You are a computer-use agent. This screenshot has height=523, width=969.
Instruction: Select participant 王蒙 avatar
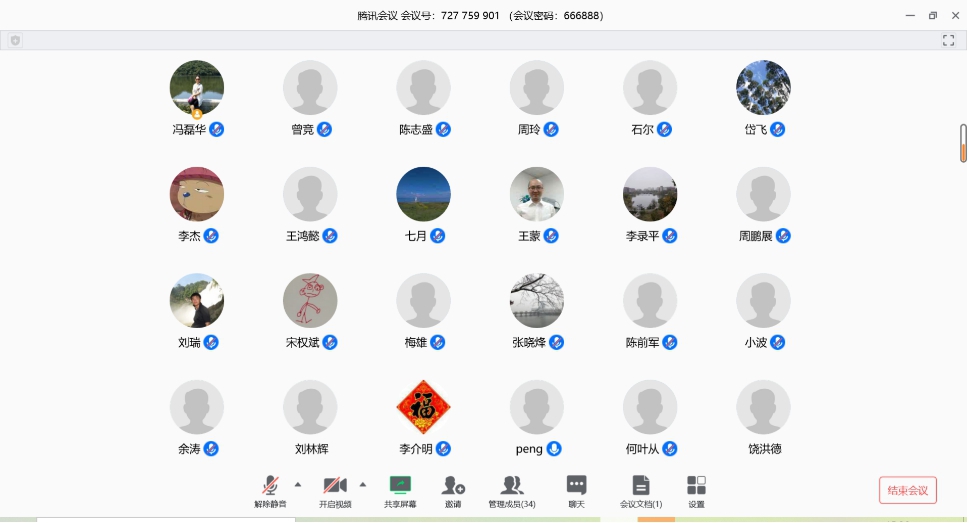pos(536,194)
